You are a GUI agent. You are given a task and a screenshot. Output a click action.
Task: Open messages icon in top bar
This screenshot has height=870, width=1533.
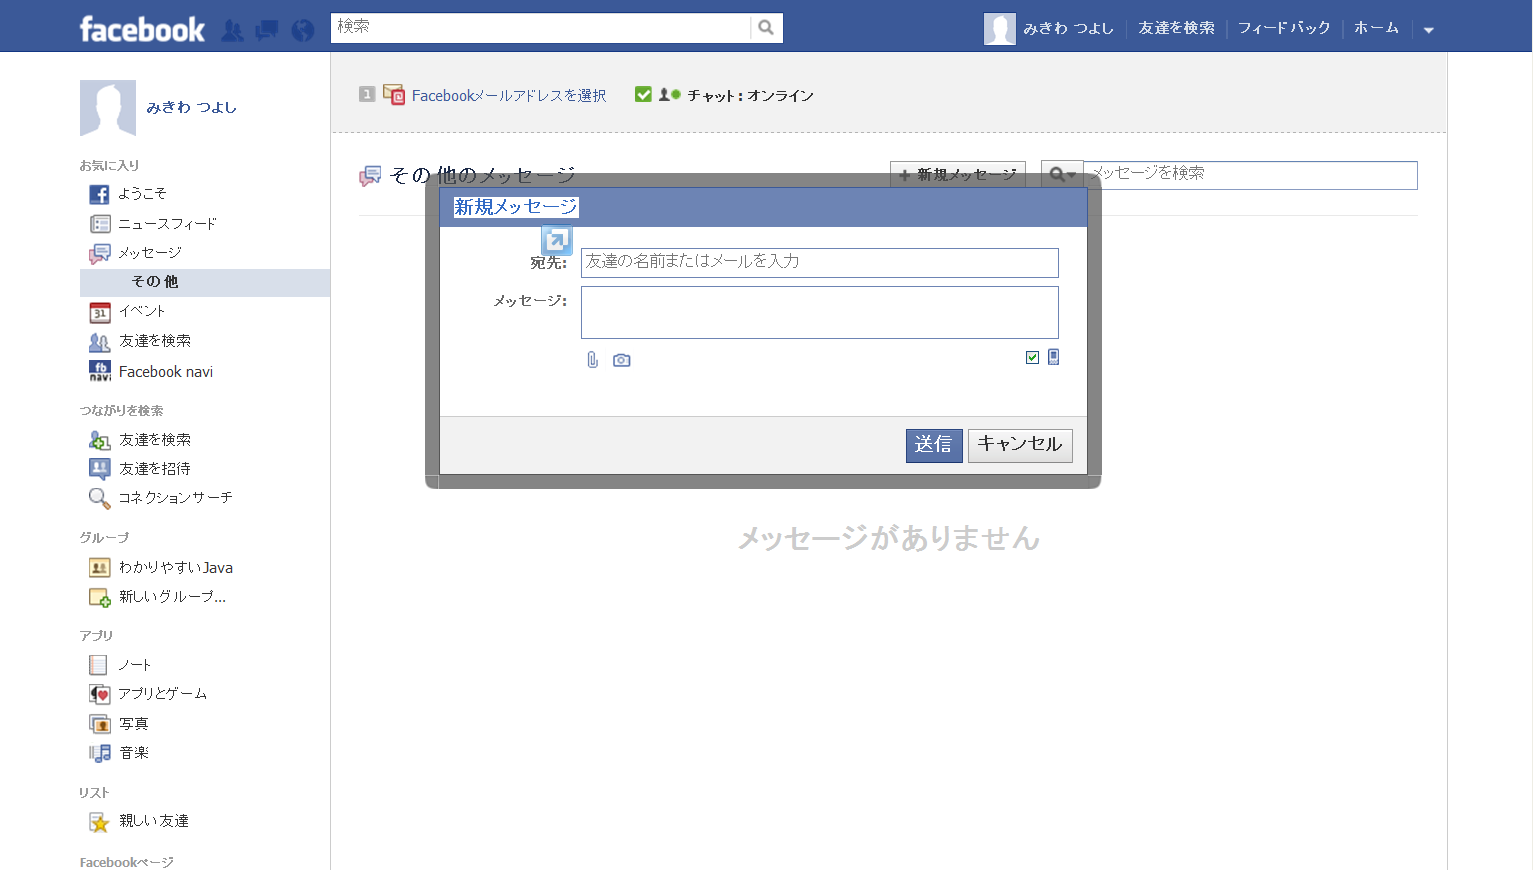(x=267, y=30)
